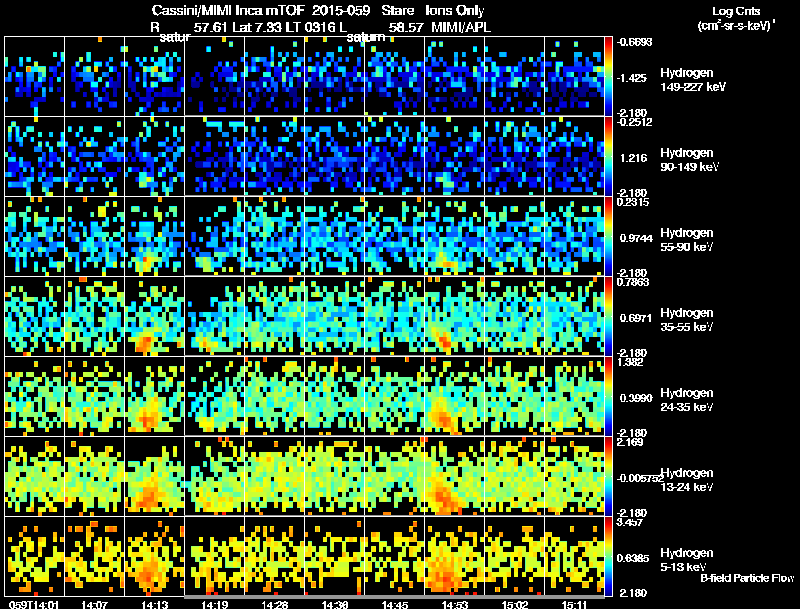Click the Hydrogen 90-149 keV row label
800x609 pixels.
689,160
